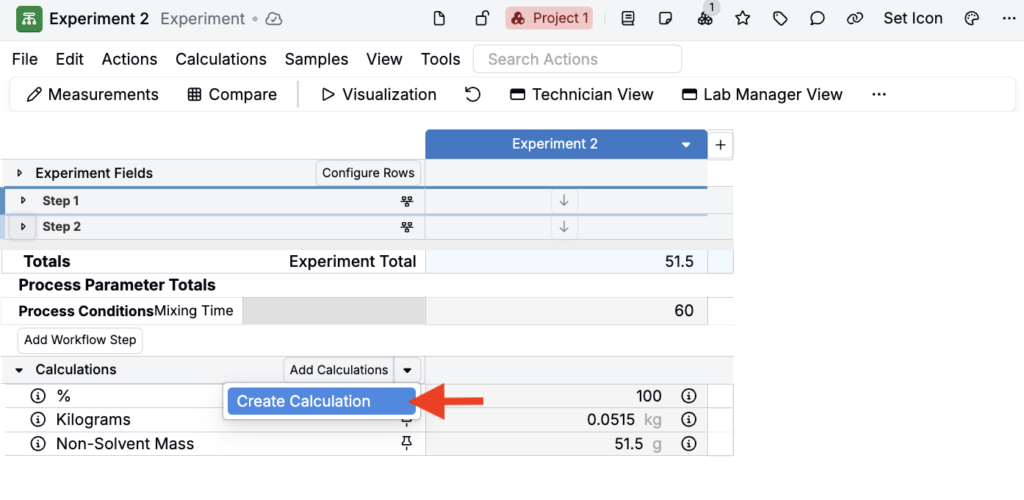
Task: Open the Actions menu
Action: [x=129, y=59]
